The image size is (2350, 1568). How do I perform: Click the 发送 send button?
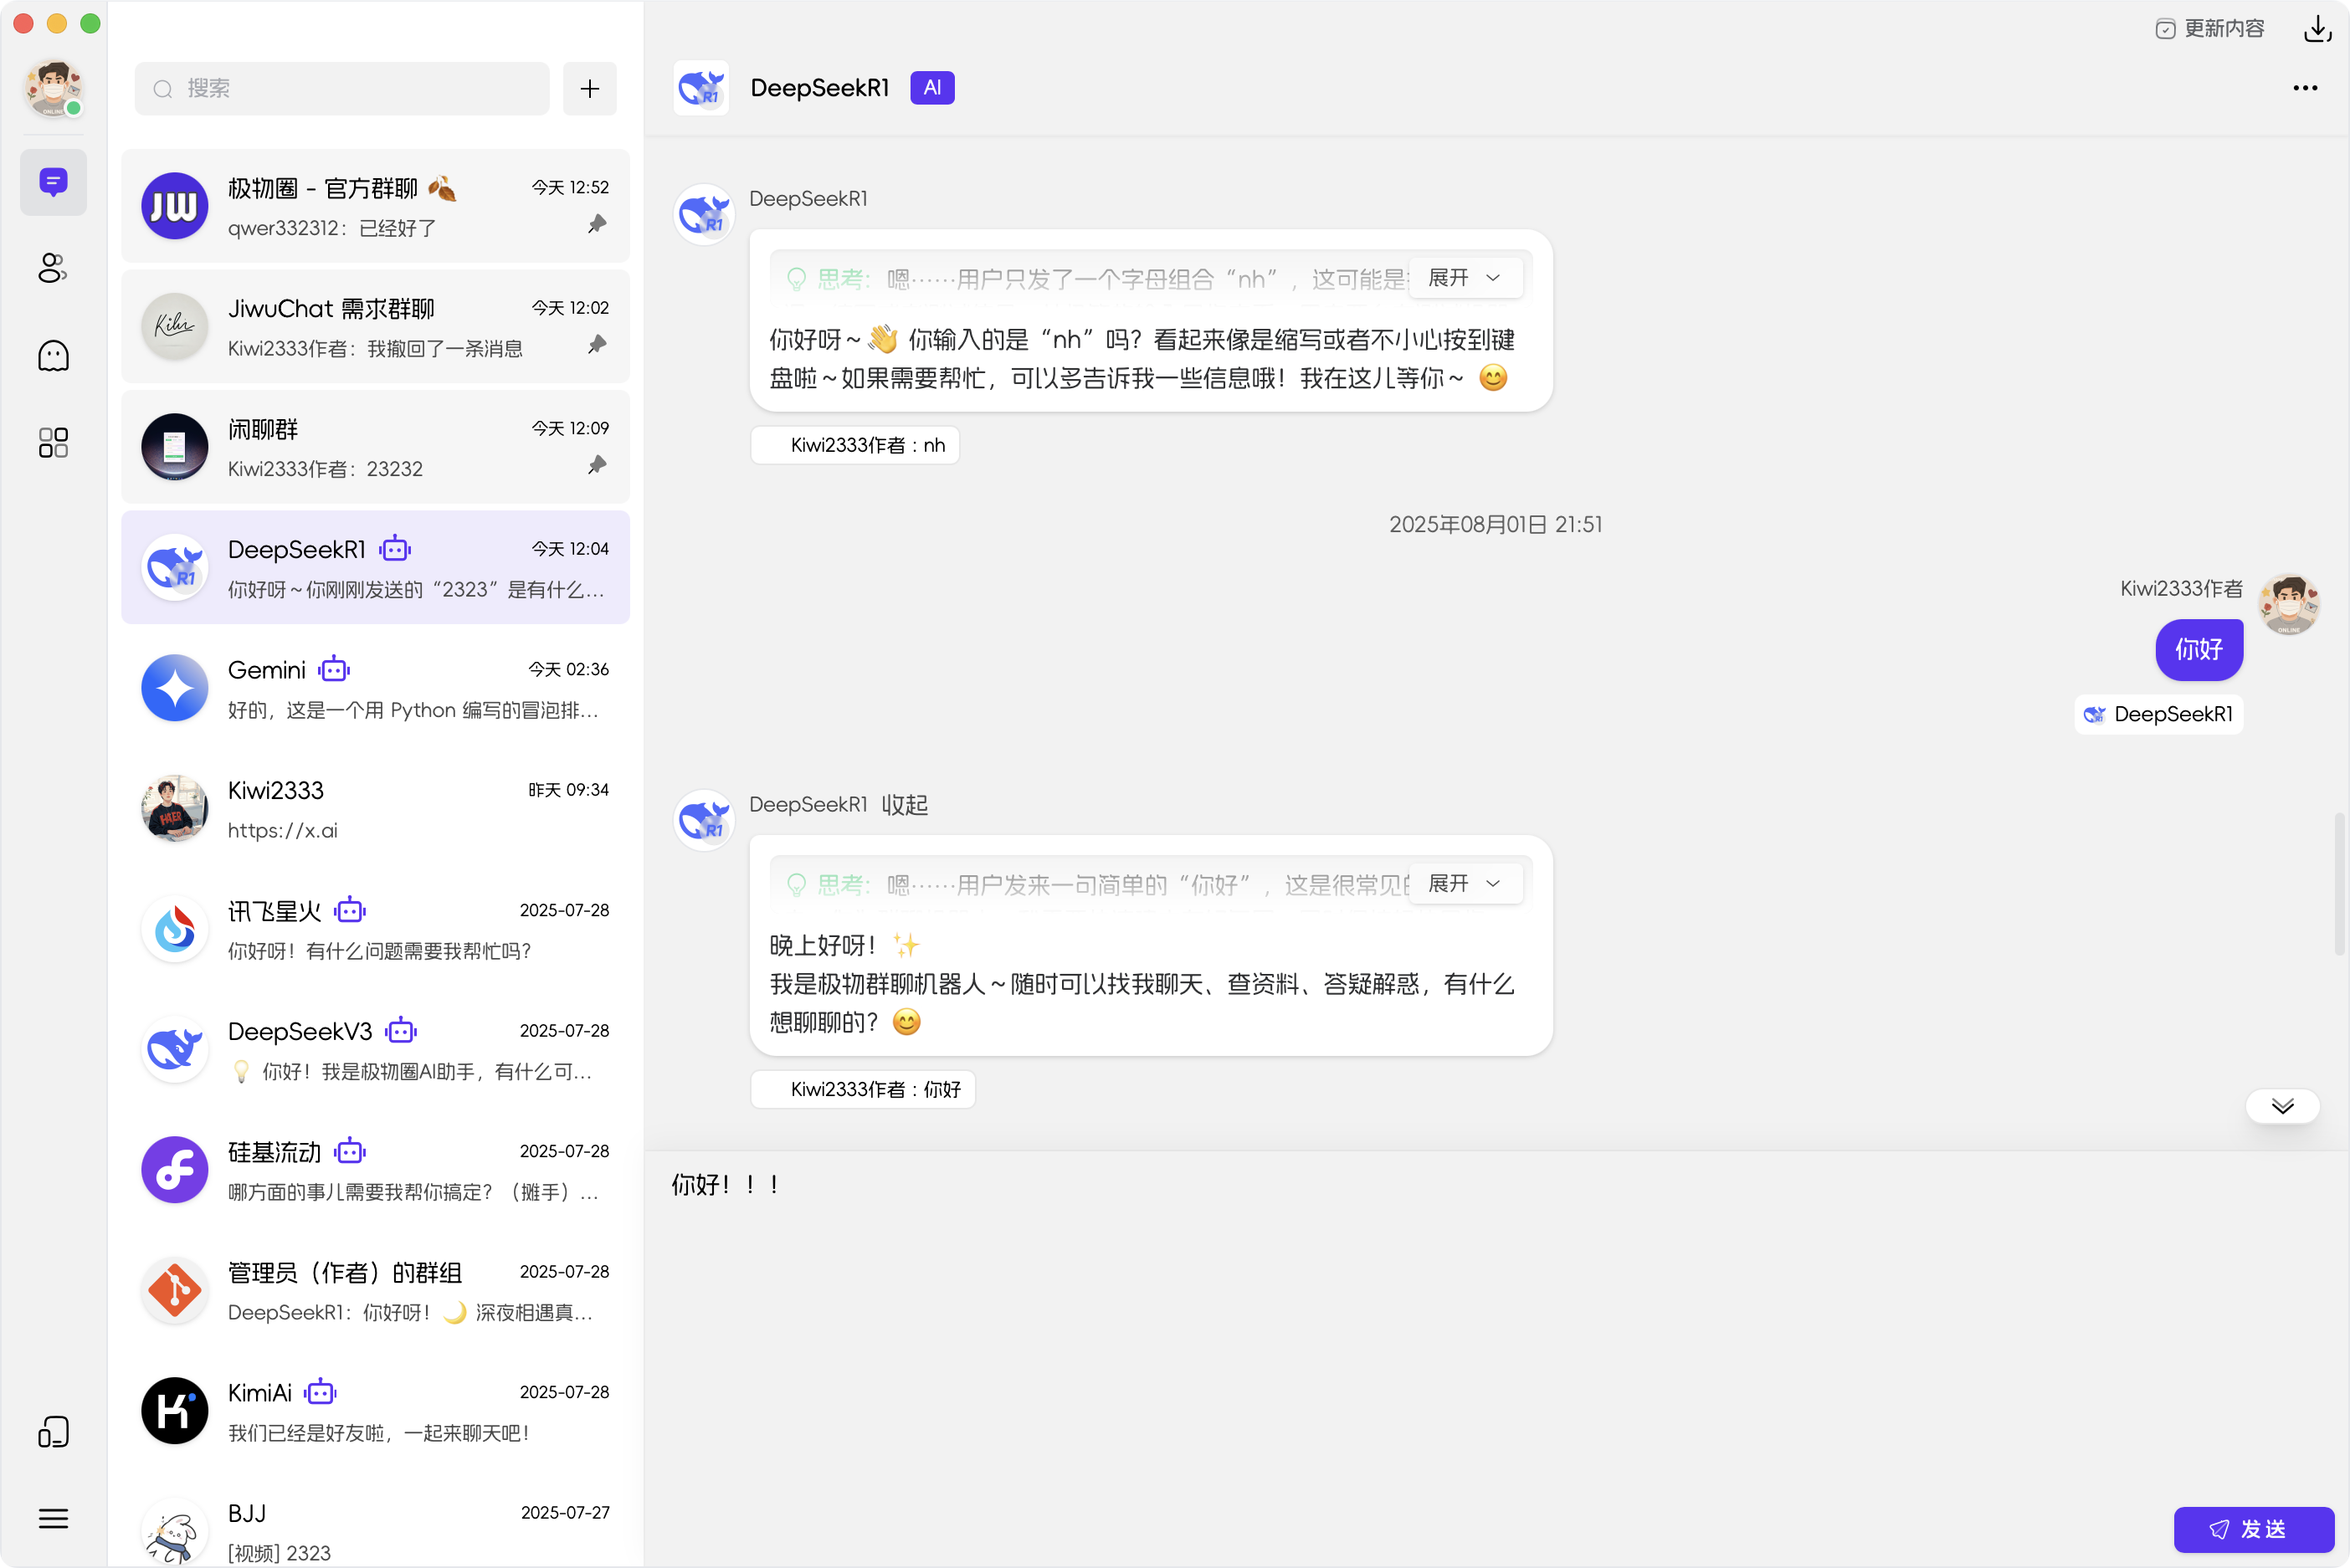coord(2253,1529)
